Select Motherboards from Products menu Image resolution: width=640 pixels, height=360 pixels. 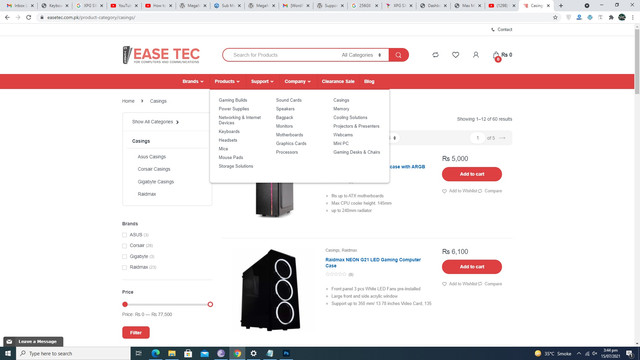click(x=289, y=135)
